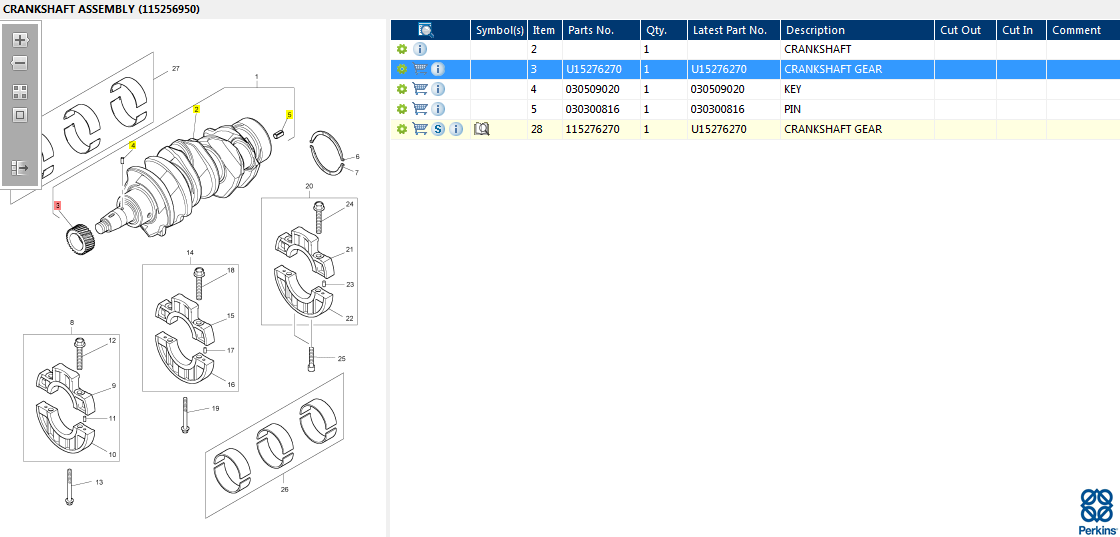Viewport: 1120px width, 537px height.
Task: Add KEY item 4 to cart
Action: (420, 89)
